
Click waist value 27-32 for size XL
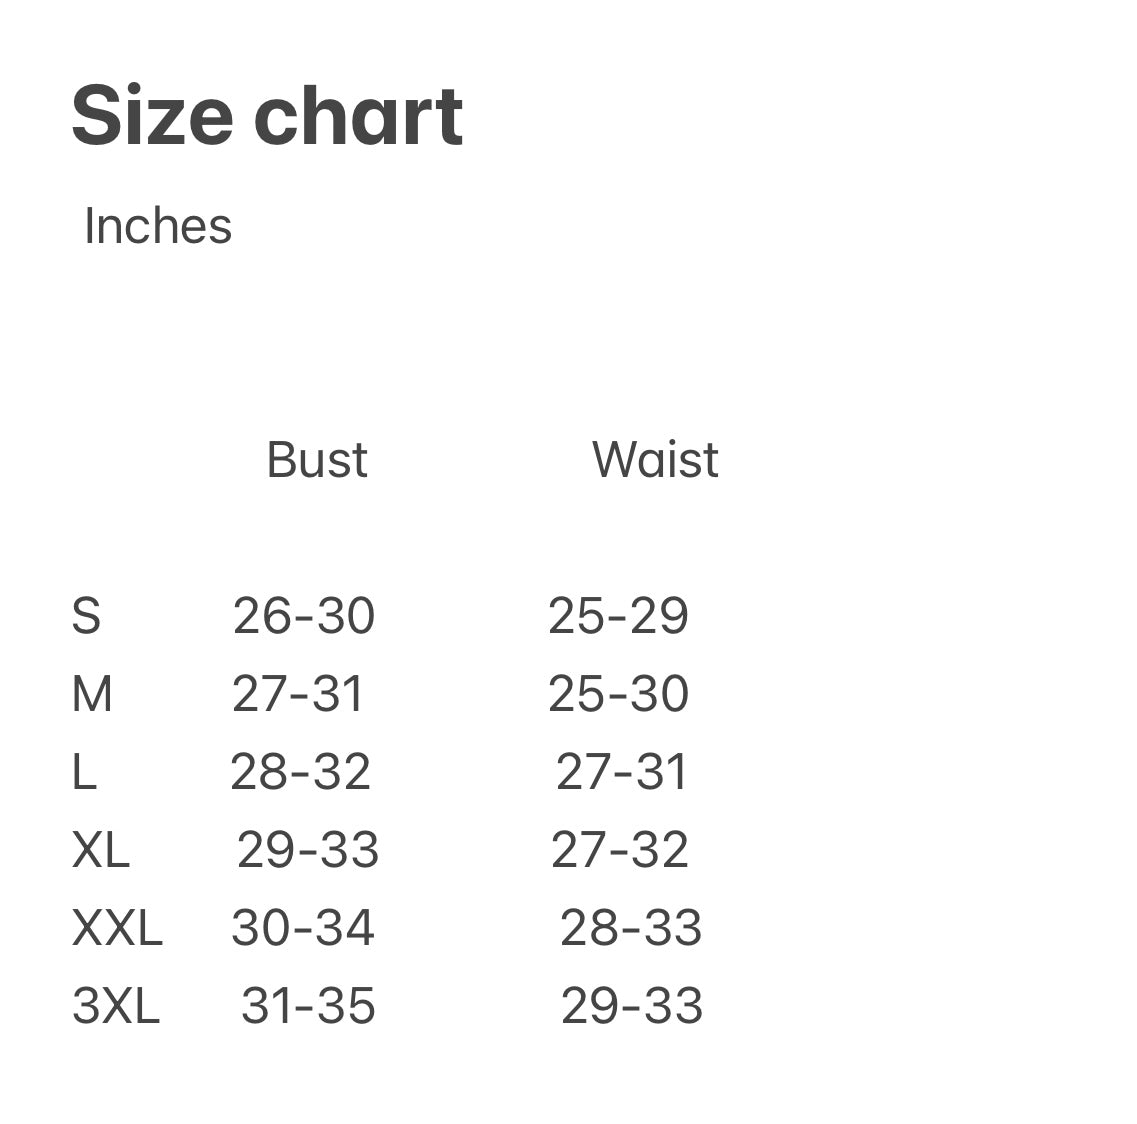(x=620, y=850)
